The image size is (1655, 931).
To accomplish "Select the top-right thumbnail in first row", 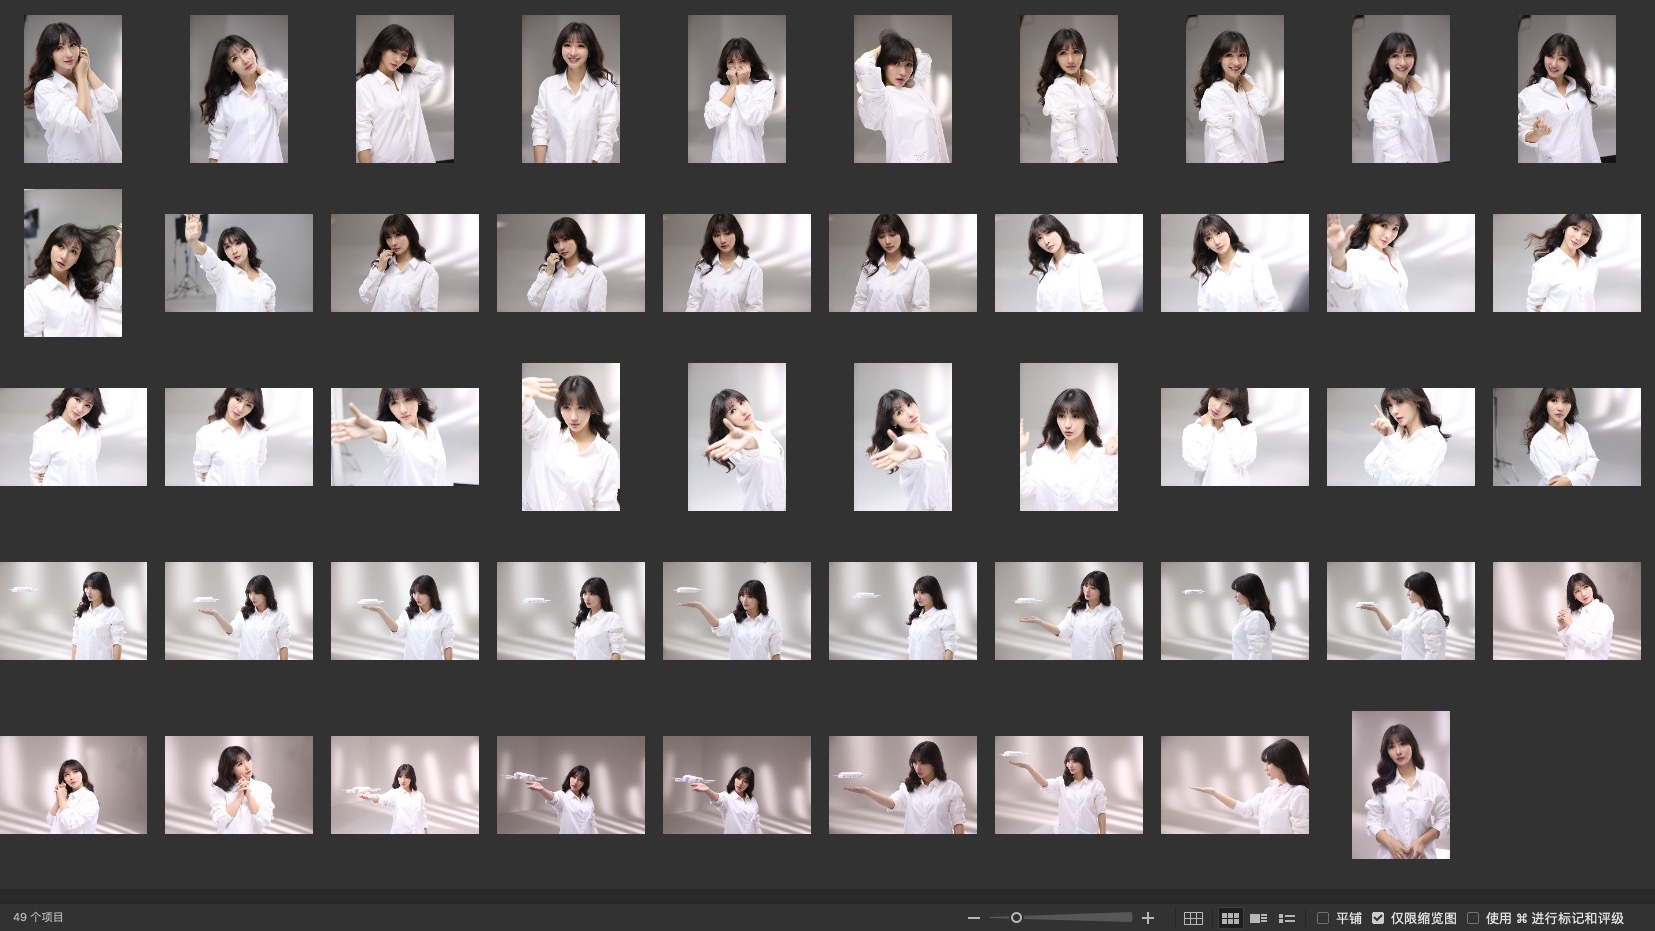I will [1566, 89].
